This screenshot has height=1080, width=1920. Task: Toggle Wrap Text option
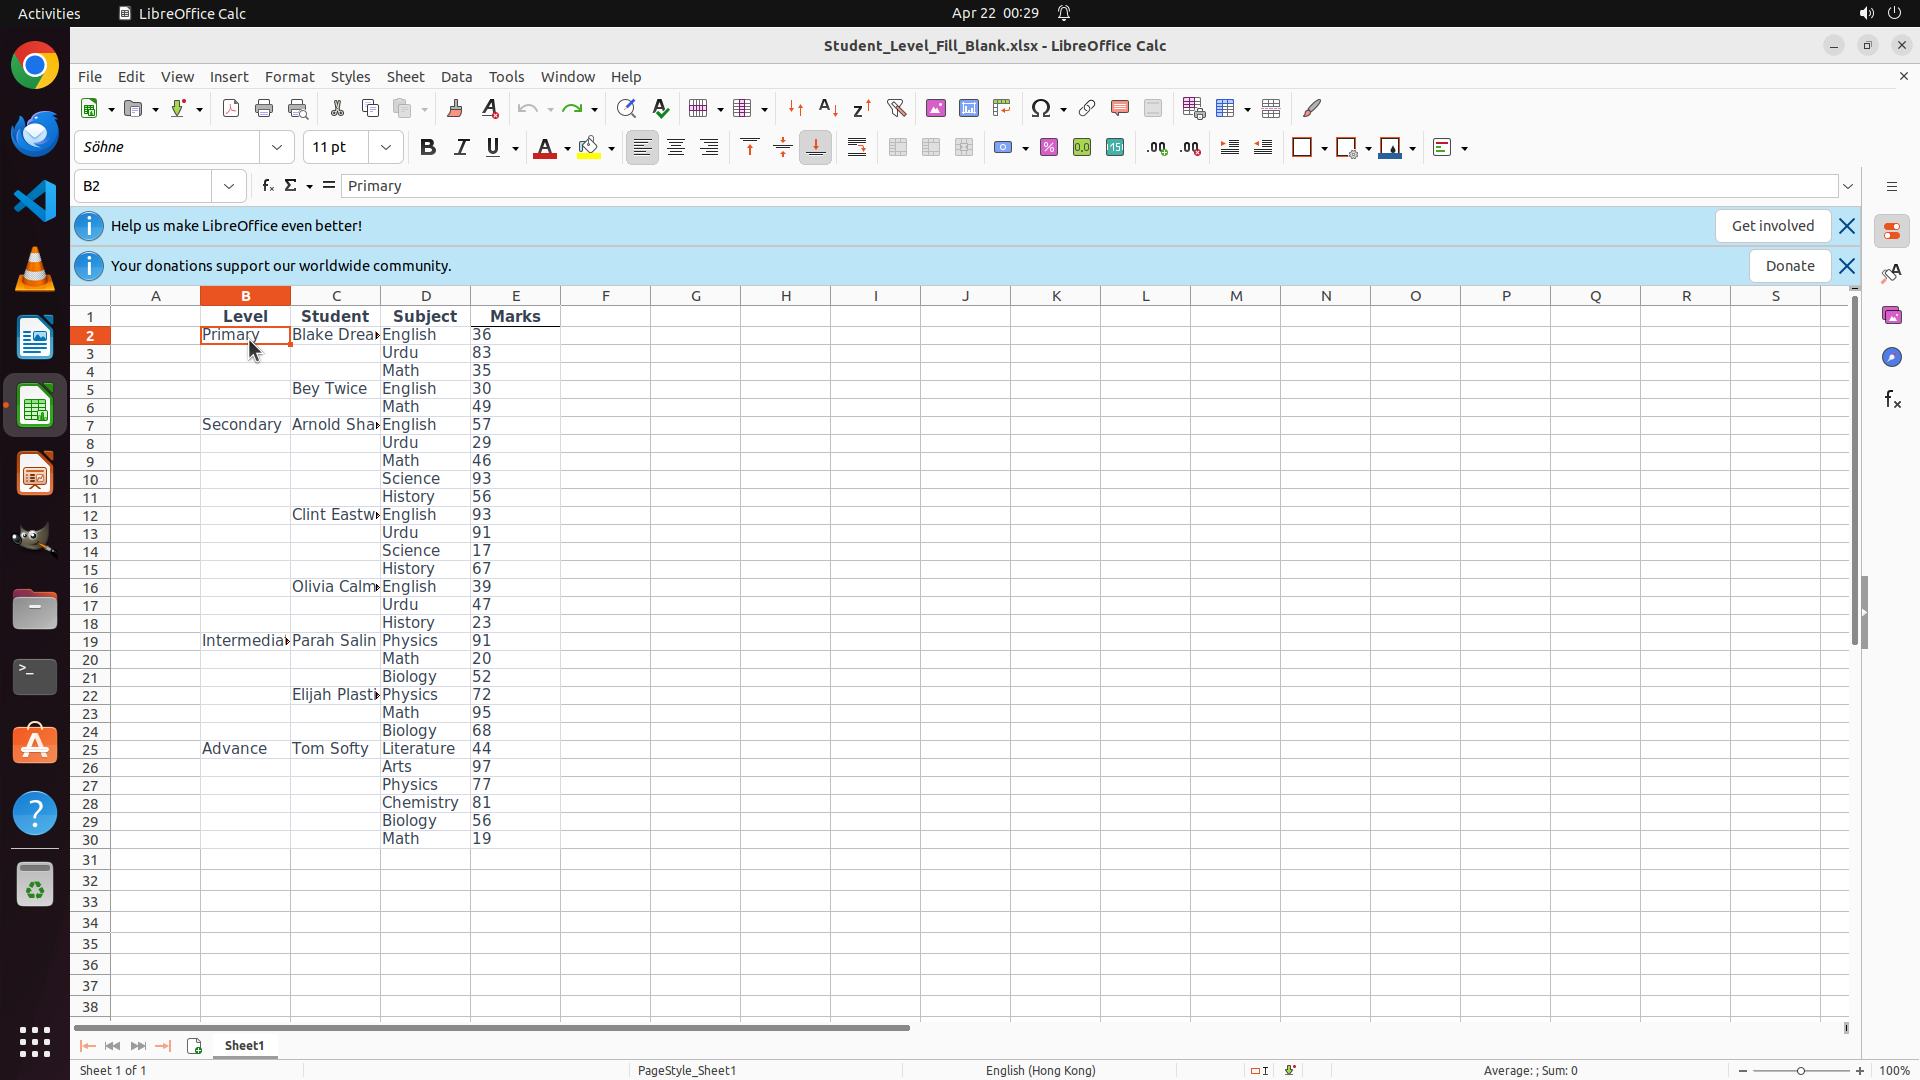click(857, 148)
